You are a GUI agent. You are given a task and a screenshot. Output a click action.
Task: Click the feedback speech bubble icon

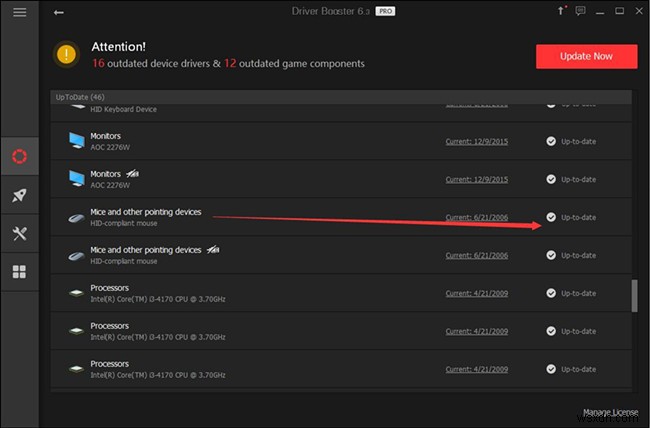pos(578,12)
